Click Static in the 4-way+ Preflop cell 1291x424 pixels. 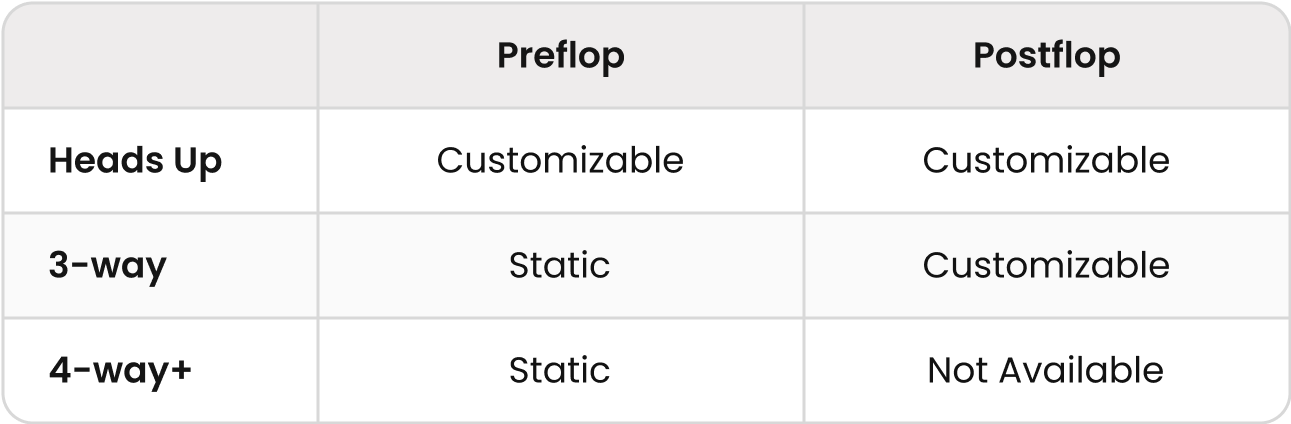tap(560, 370)
